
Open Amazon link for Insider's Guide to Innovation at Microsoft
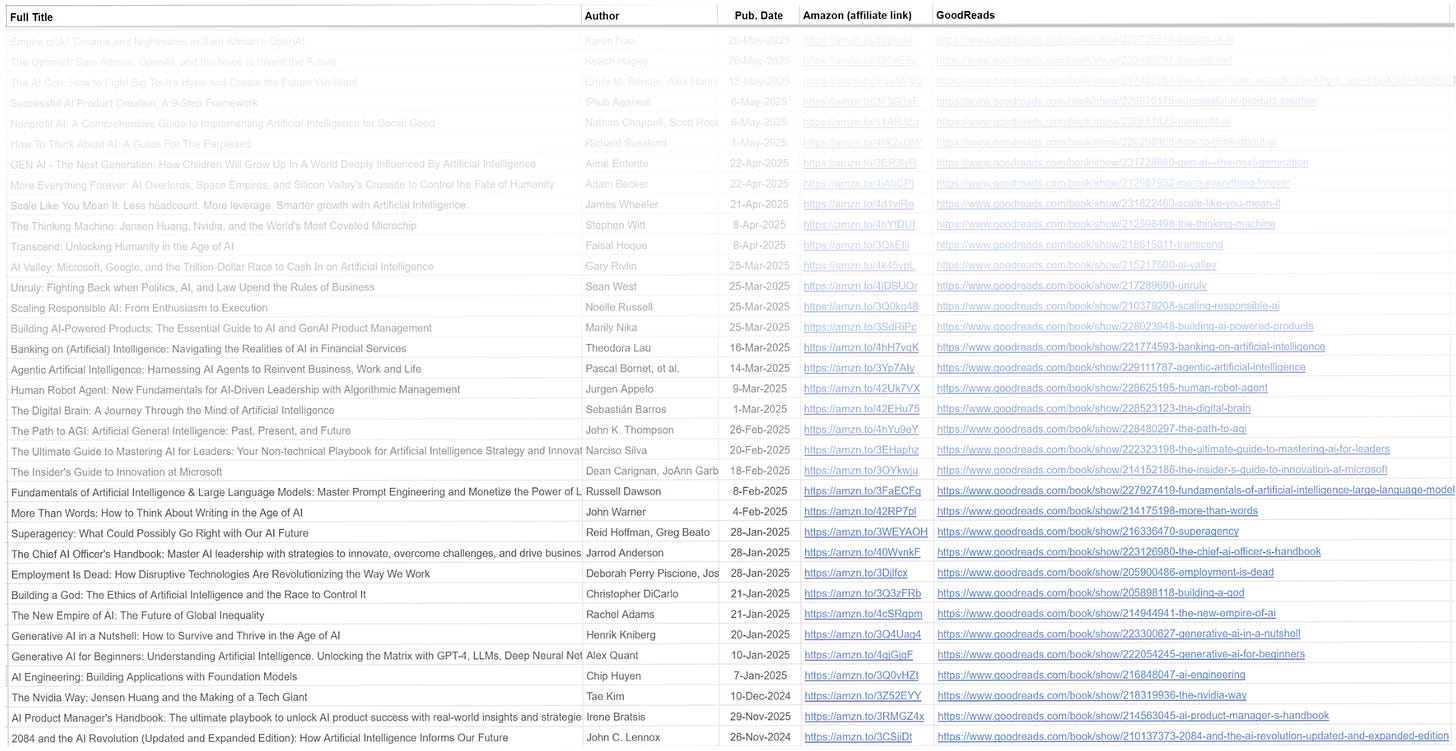coord(861,471)
